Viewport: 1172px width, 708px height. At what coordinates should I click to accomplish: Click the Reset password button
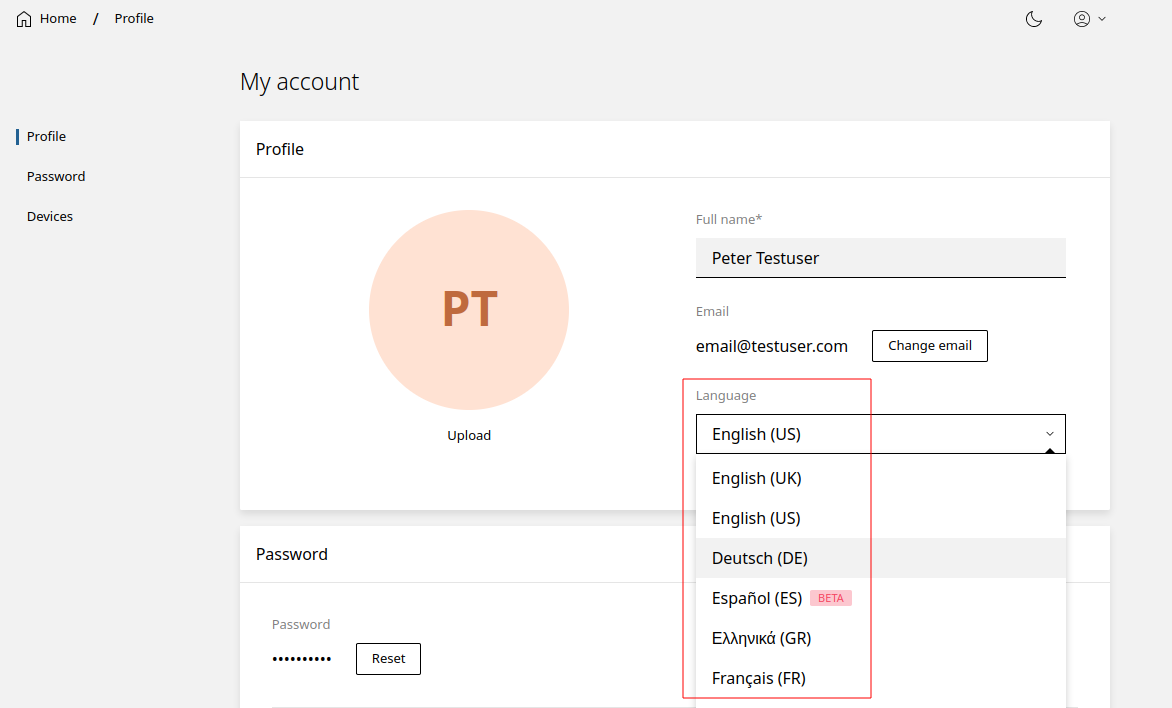[388, 659]
